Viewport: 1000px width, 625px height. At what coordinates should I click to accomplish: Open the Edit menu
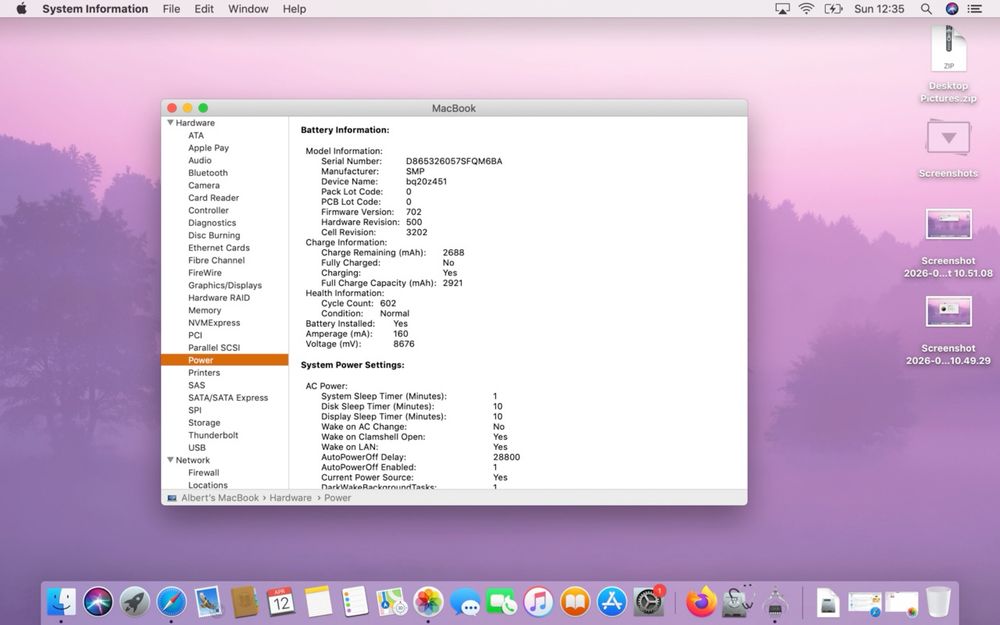204,9
